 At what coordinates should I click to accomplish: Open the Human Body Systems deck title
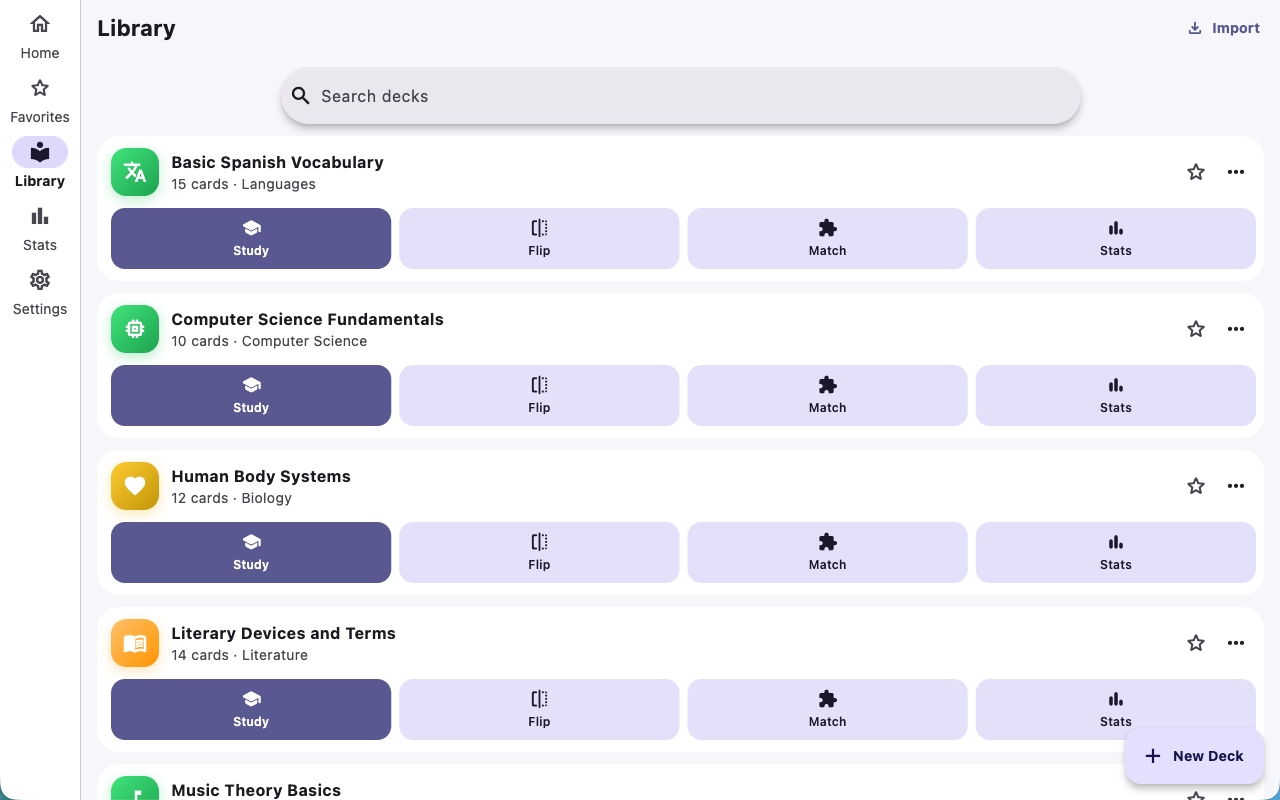point(261,476)
